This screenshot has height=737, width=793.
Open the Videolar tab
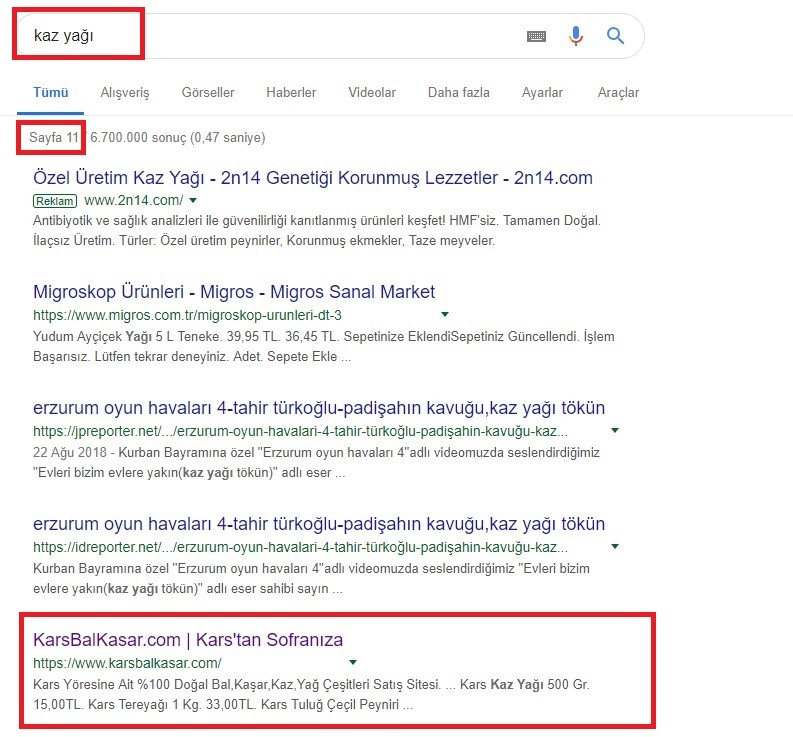click(372, 93)
